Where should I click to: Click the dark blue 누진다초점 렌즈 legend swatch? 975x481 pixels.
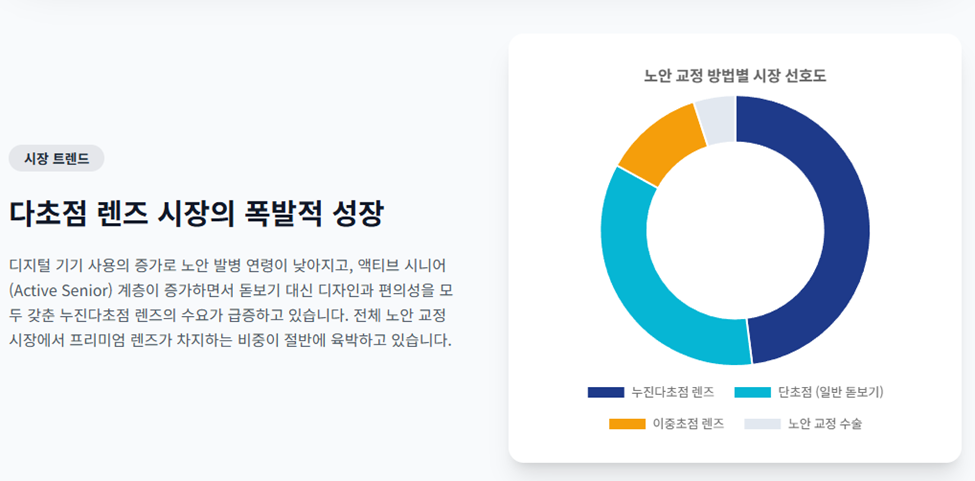coord(606,392)
